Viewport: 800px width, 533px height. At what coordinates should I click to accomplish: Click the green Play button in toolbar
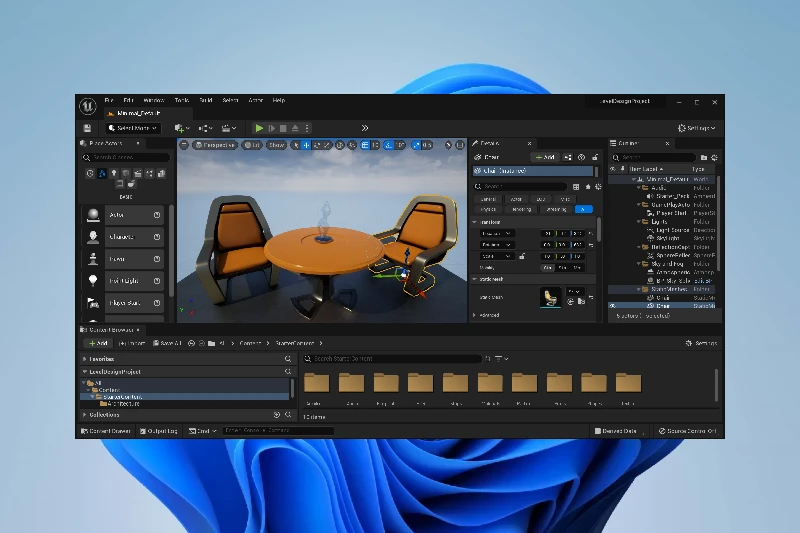[259, 128]
